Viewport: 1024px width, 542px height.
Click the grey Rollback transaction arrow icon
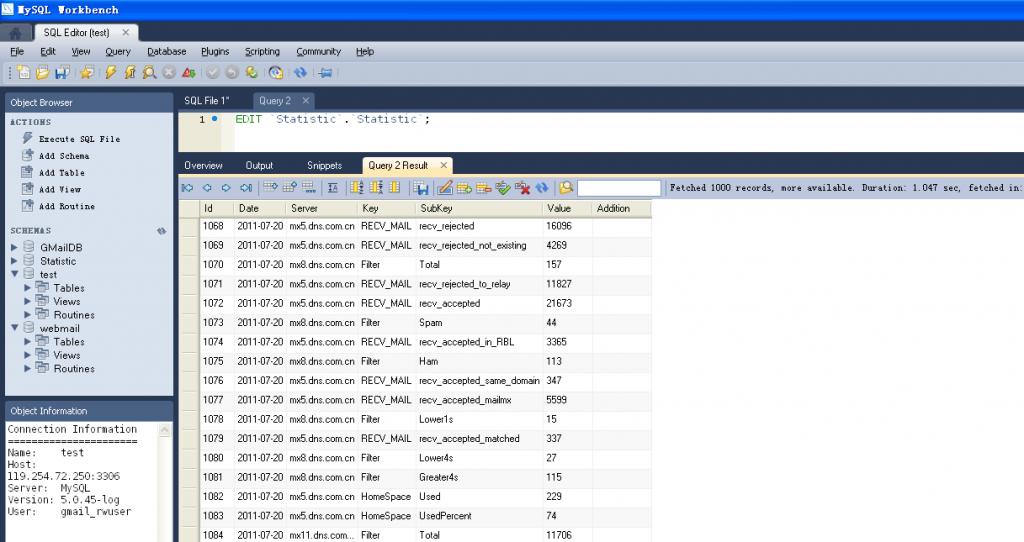[232, 72]
